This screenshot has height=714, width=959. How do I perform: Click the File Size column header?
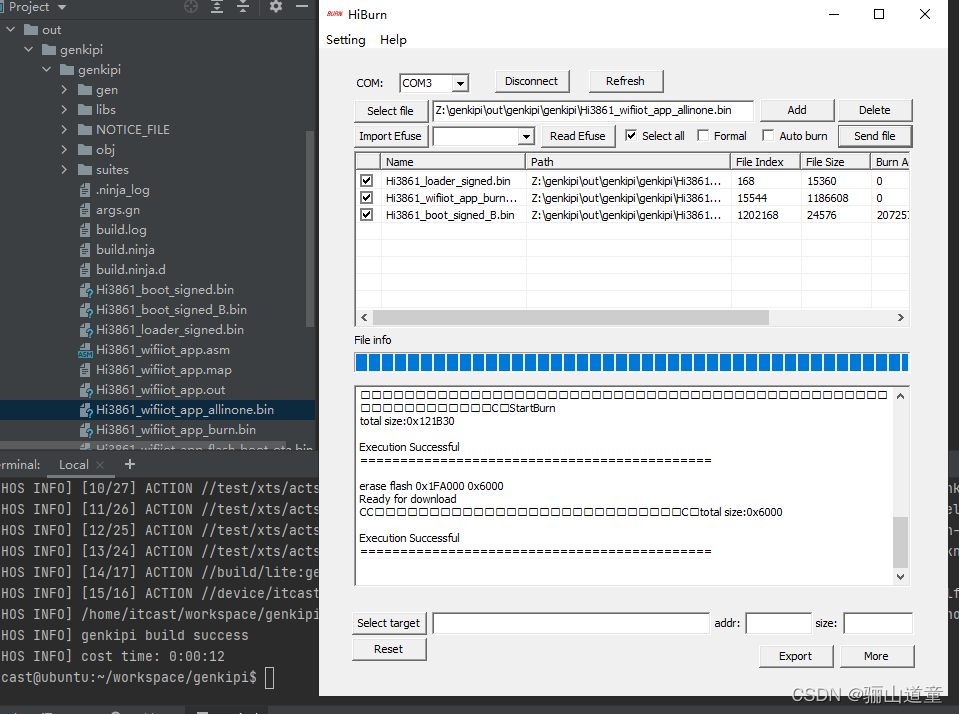835,162
